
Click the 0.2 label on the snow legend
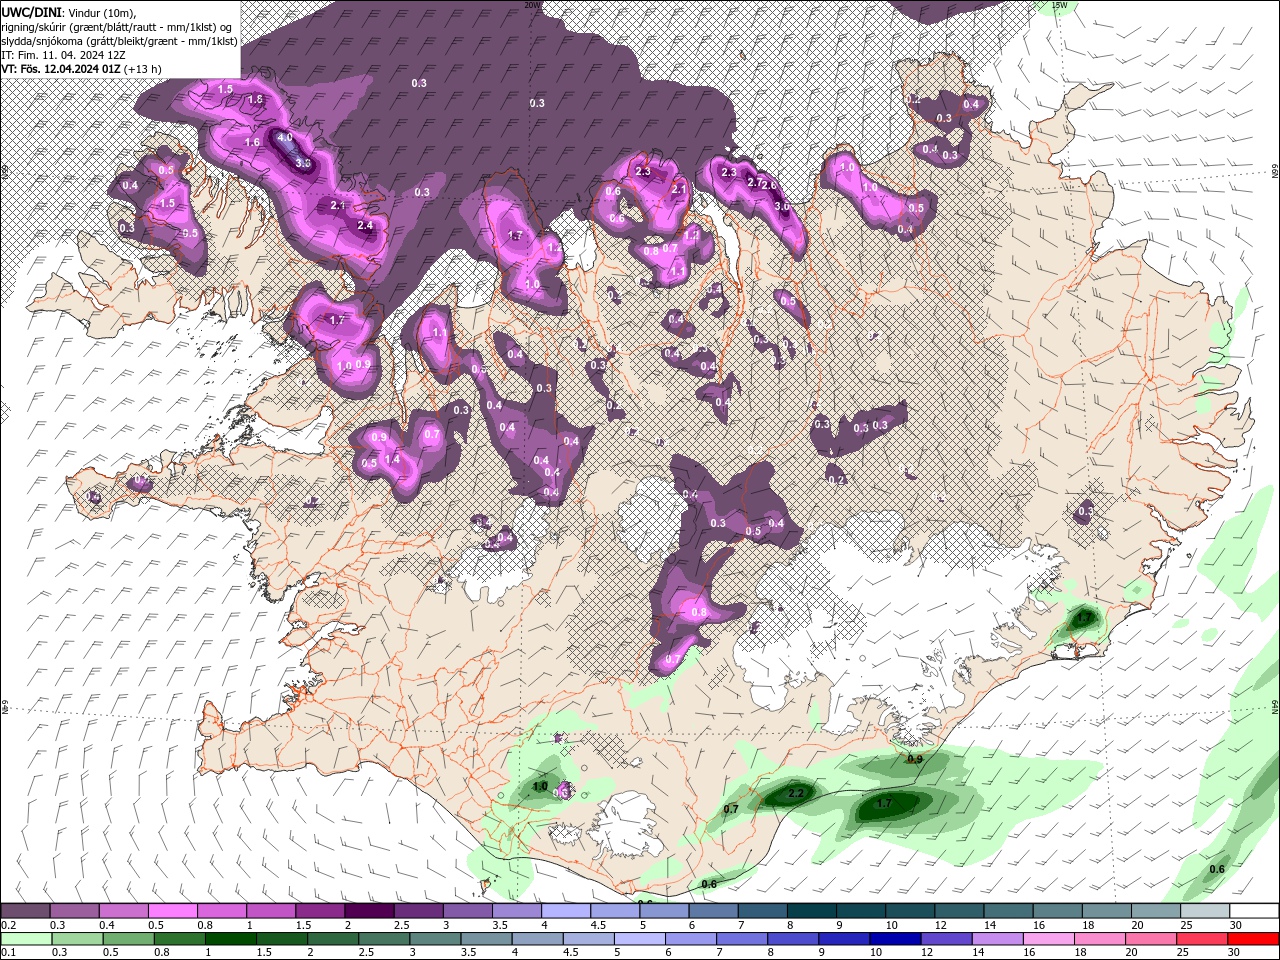(8, 925)
